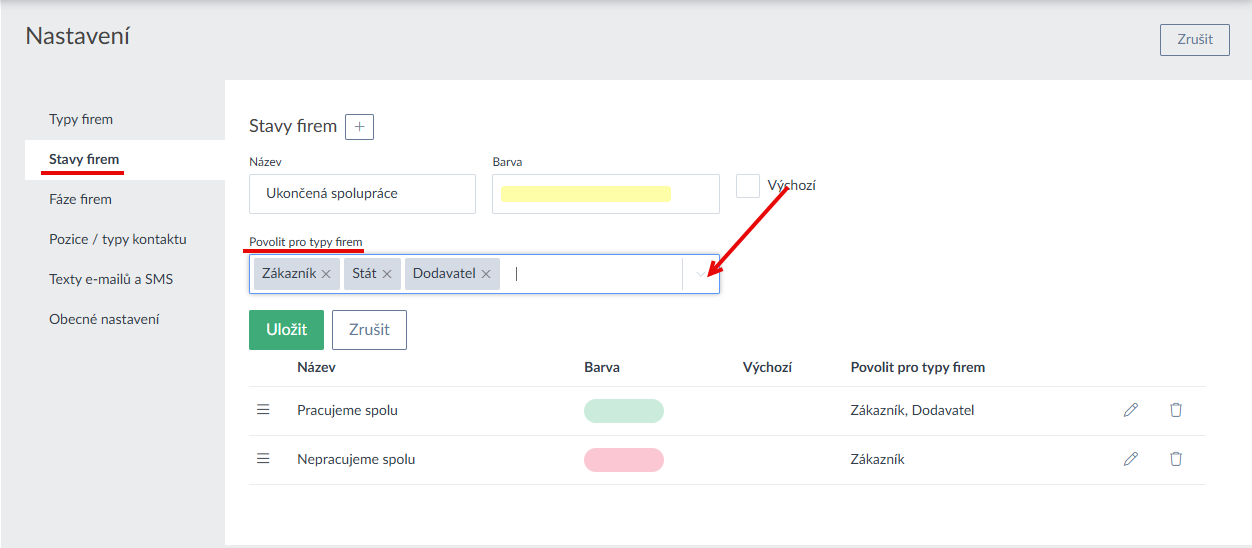Edit the Nepracujeme spolu row
The height and width of the screenshot is (548, 1252).
[1130, 459]
